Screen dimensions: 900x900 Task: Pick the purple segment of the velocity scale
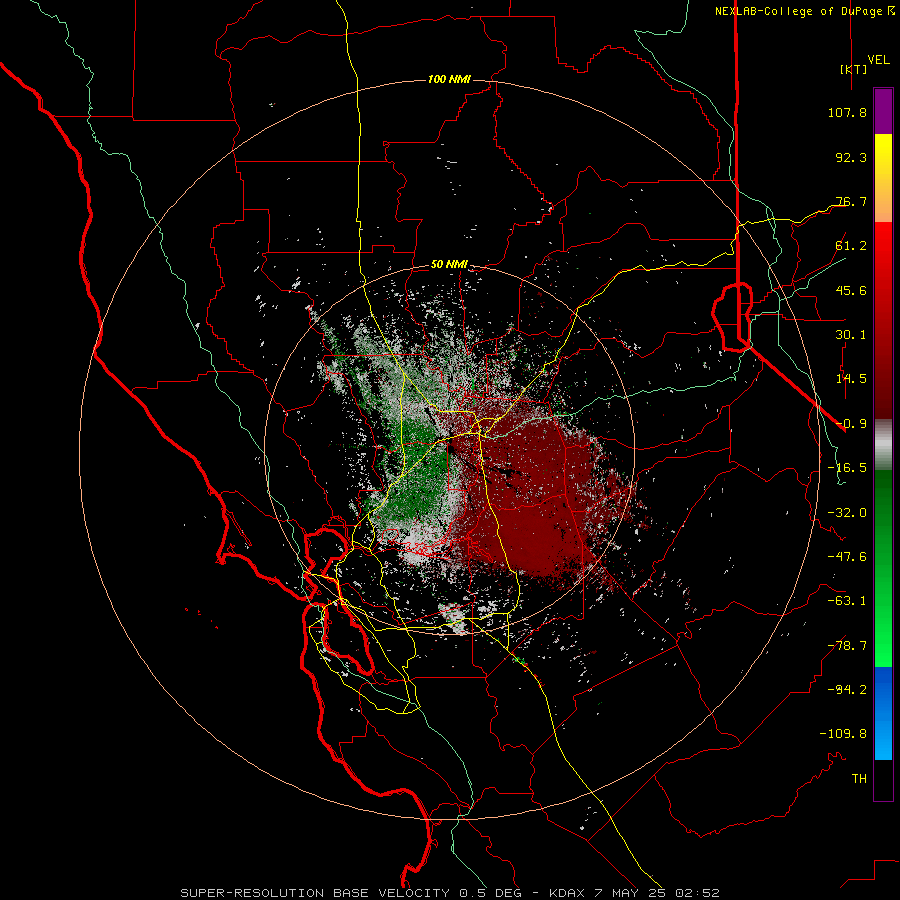tap(883, 112)
